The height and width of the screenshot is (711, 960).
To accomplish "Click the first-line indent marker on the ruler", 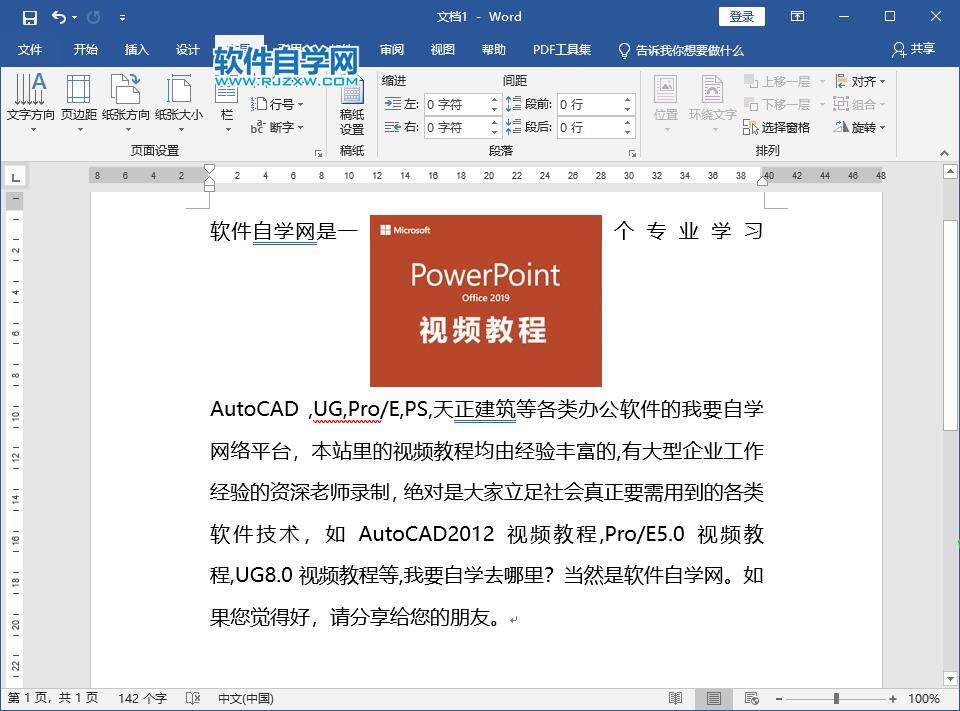I will tap(209, 168).
